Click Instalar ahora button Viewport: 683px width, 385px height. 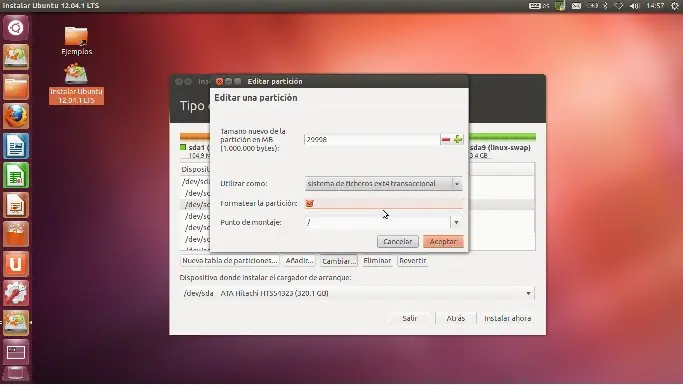508,318
